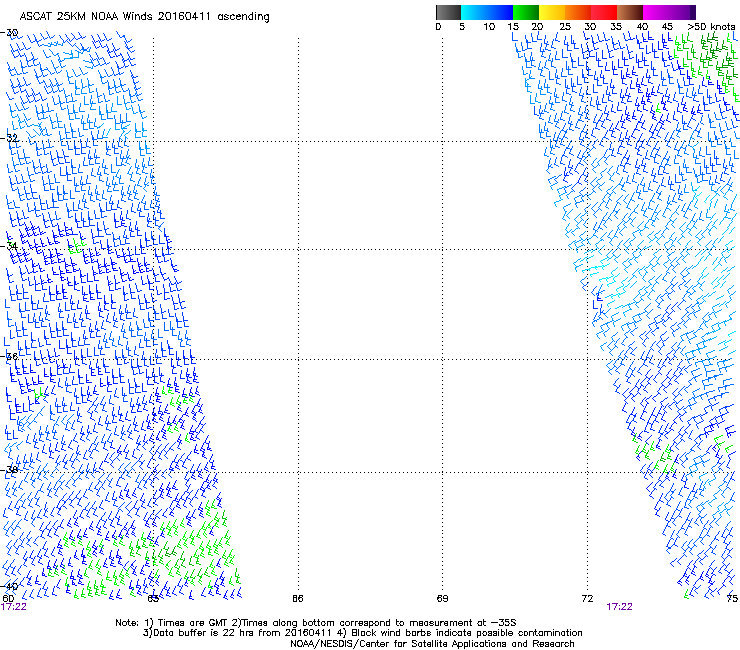This screenshot has height=650, width=740.
Task: Click the legend label '45'
Action: click(667, 27)
